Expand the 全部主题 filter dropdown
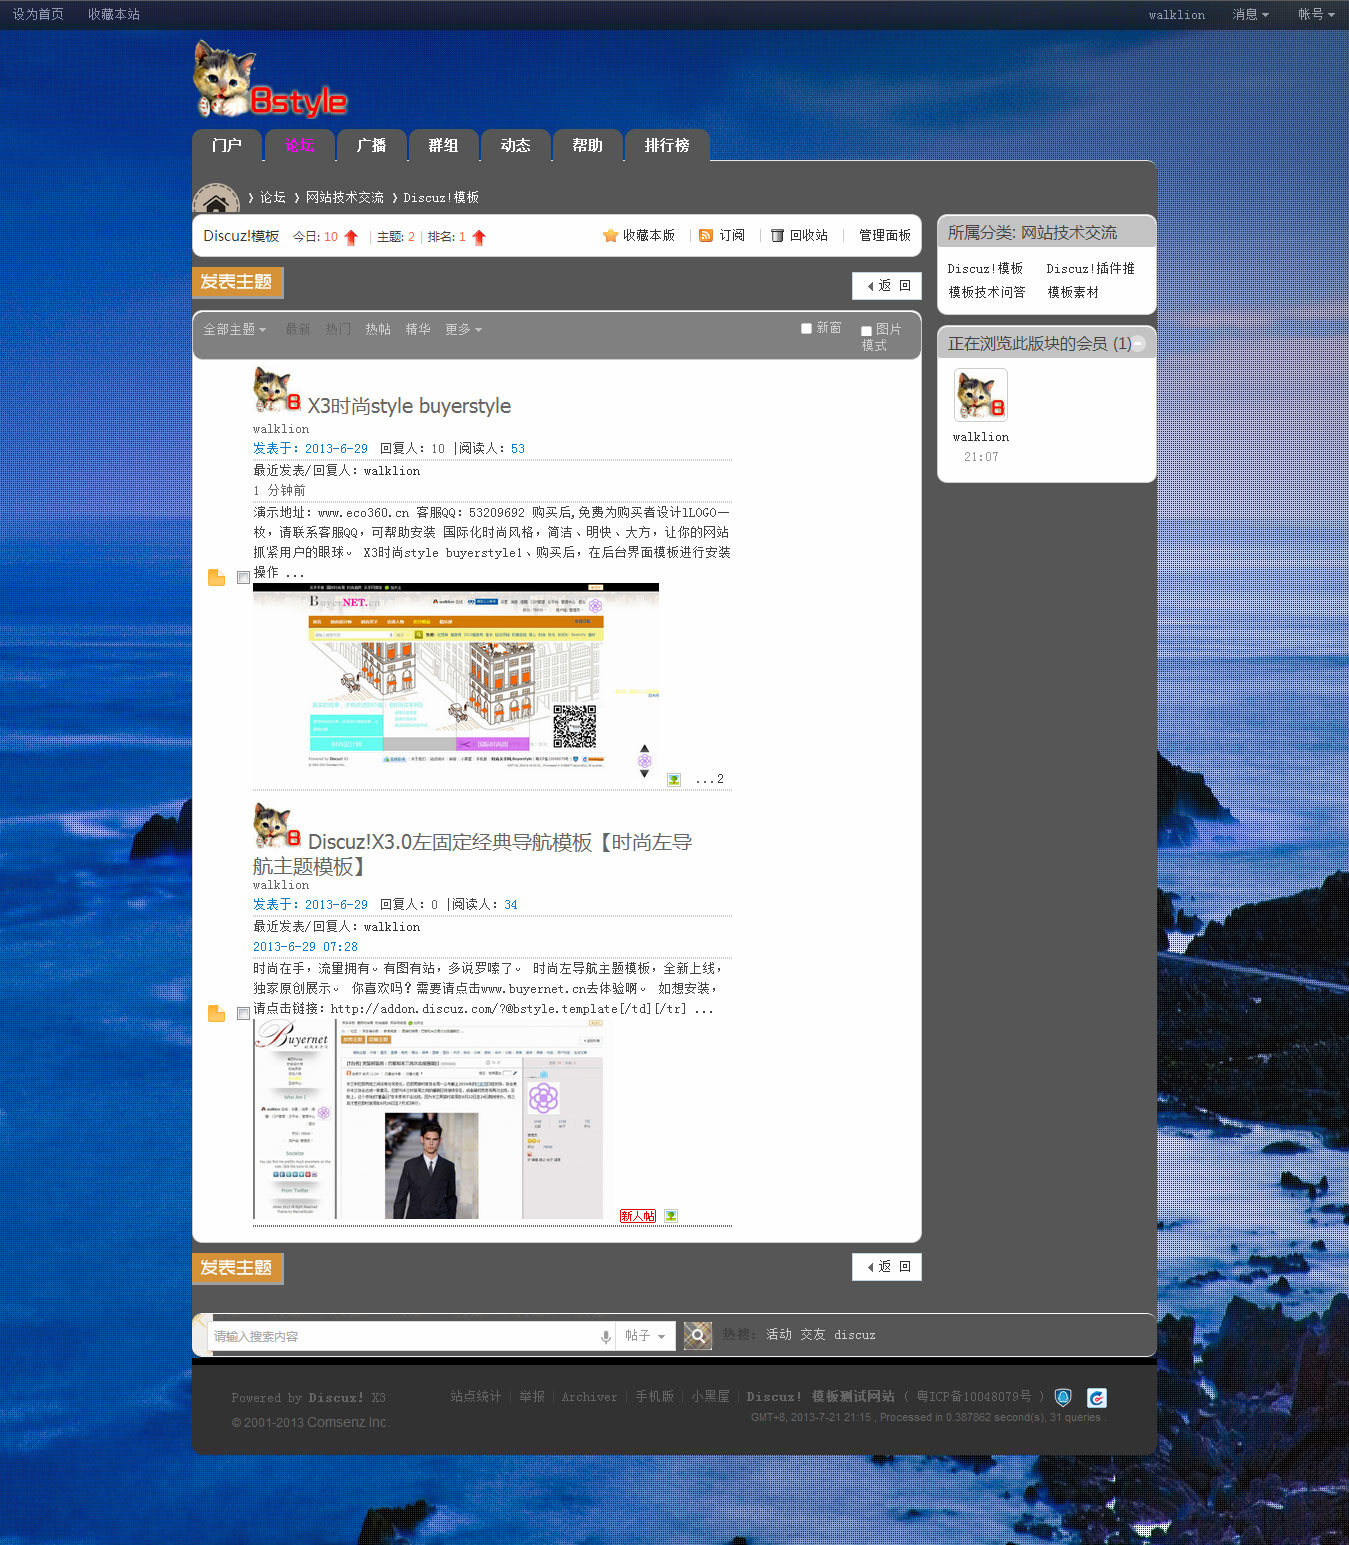Screen dimensions: 1349x1545 [235, 330]
